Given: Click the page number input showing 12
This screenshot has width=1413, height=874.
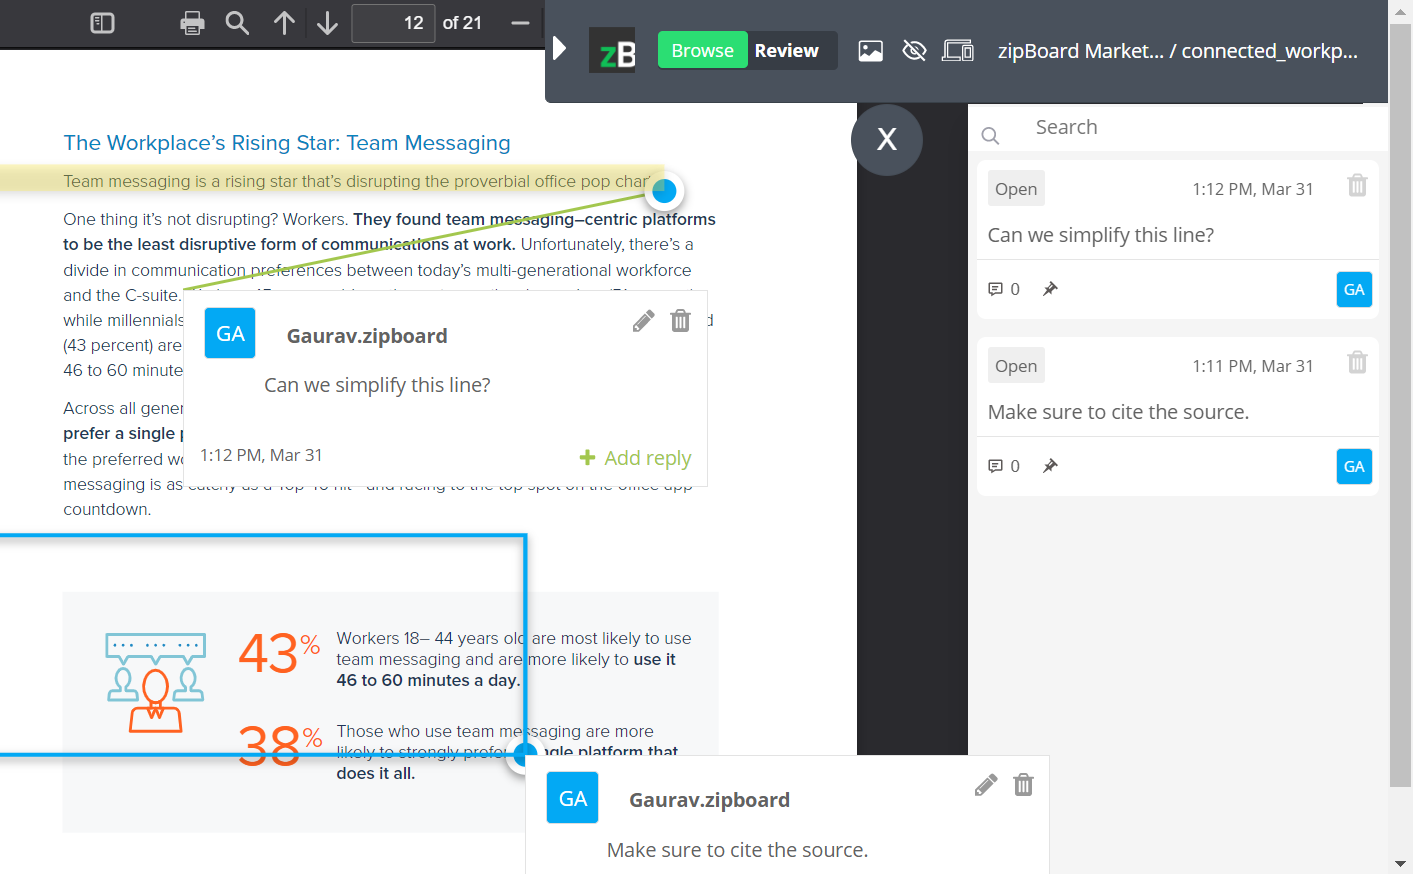Looking at the screenshot, I should click(393, 22).
